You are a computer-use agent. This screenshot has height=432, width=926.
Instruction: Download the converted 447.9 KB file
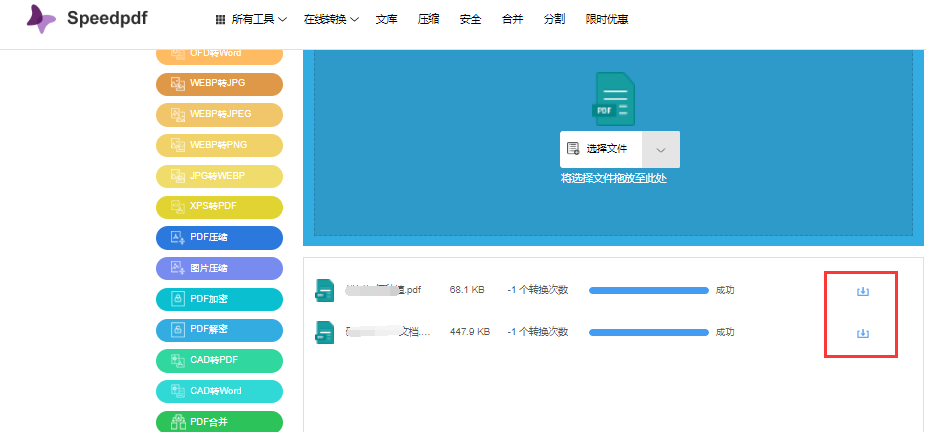pos(863,334)
